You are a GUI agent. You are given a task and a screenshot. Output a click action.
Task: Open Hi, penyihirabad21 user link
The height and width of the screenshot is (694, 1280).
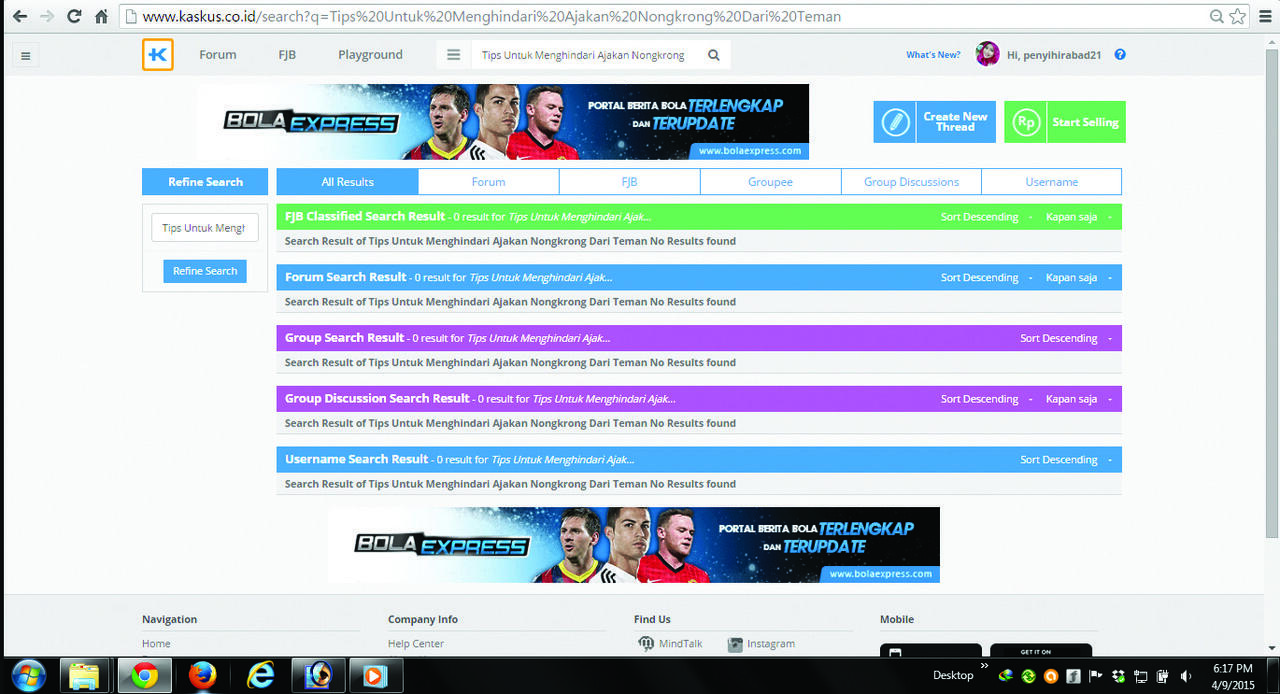point(1054,55)
